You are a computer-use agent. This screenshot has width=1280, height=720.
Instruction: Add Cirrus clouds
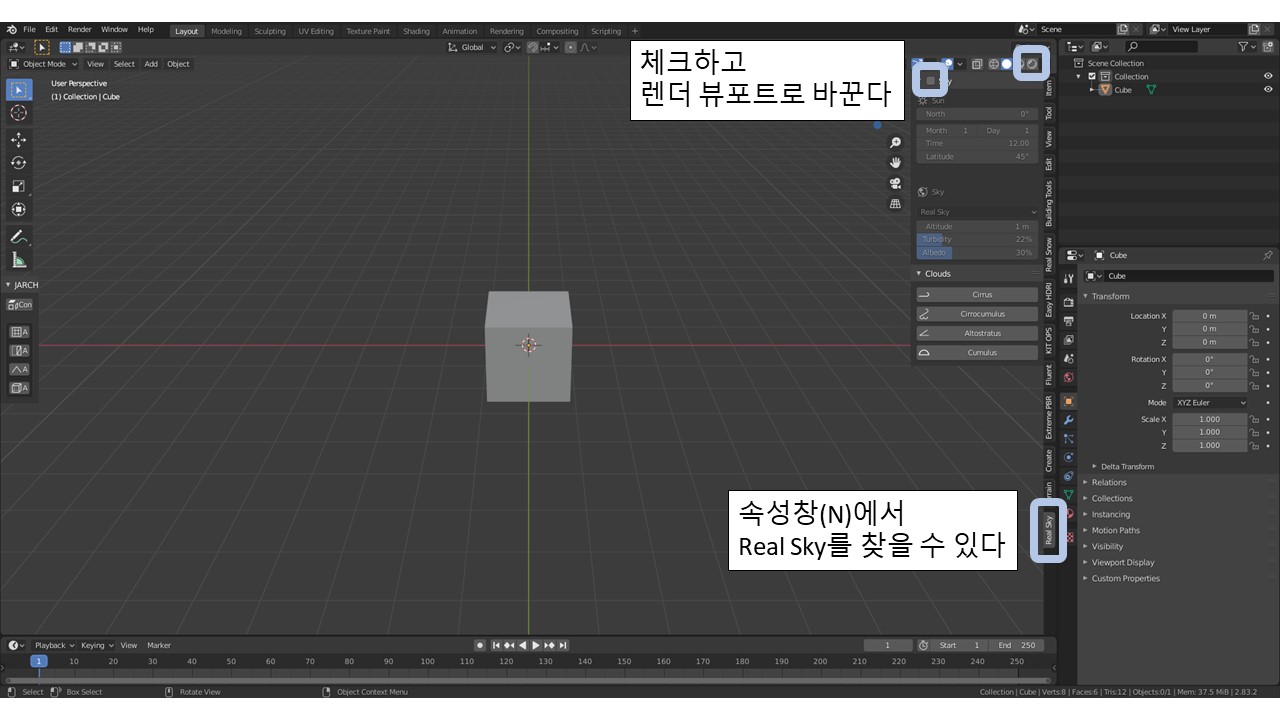pos(978,295)
